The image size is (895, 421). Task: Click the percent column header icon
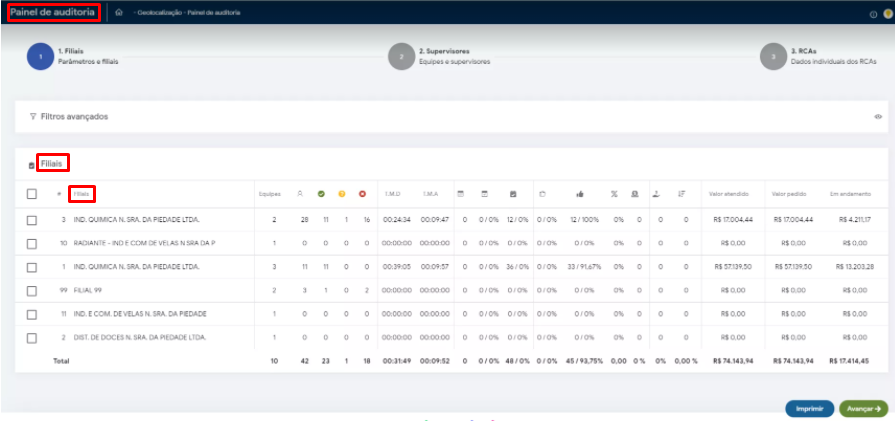coord(615,193)
